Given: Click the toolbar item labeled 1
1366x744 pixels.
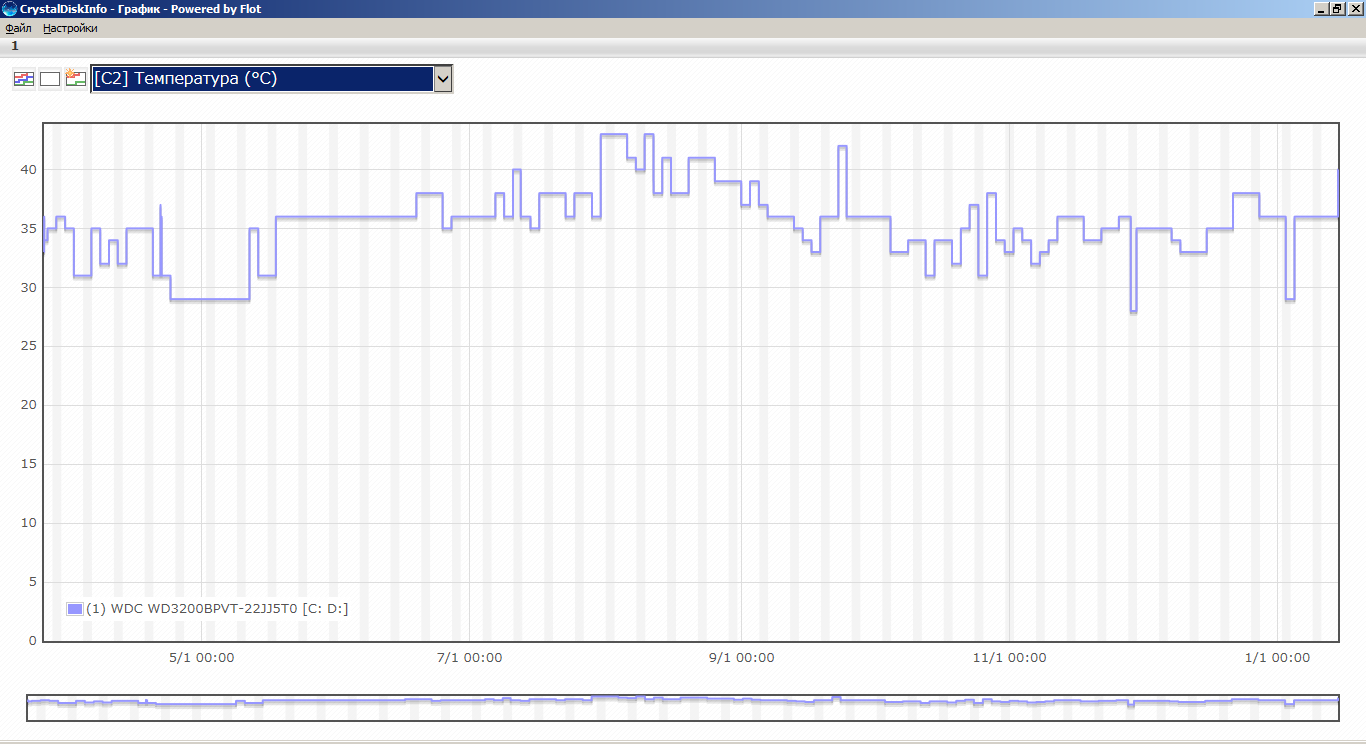Looking at the screenshot, I should [15, 46].
